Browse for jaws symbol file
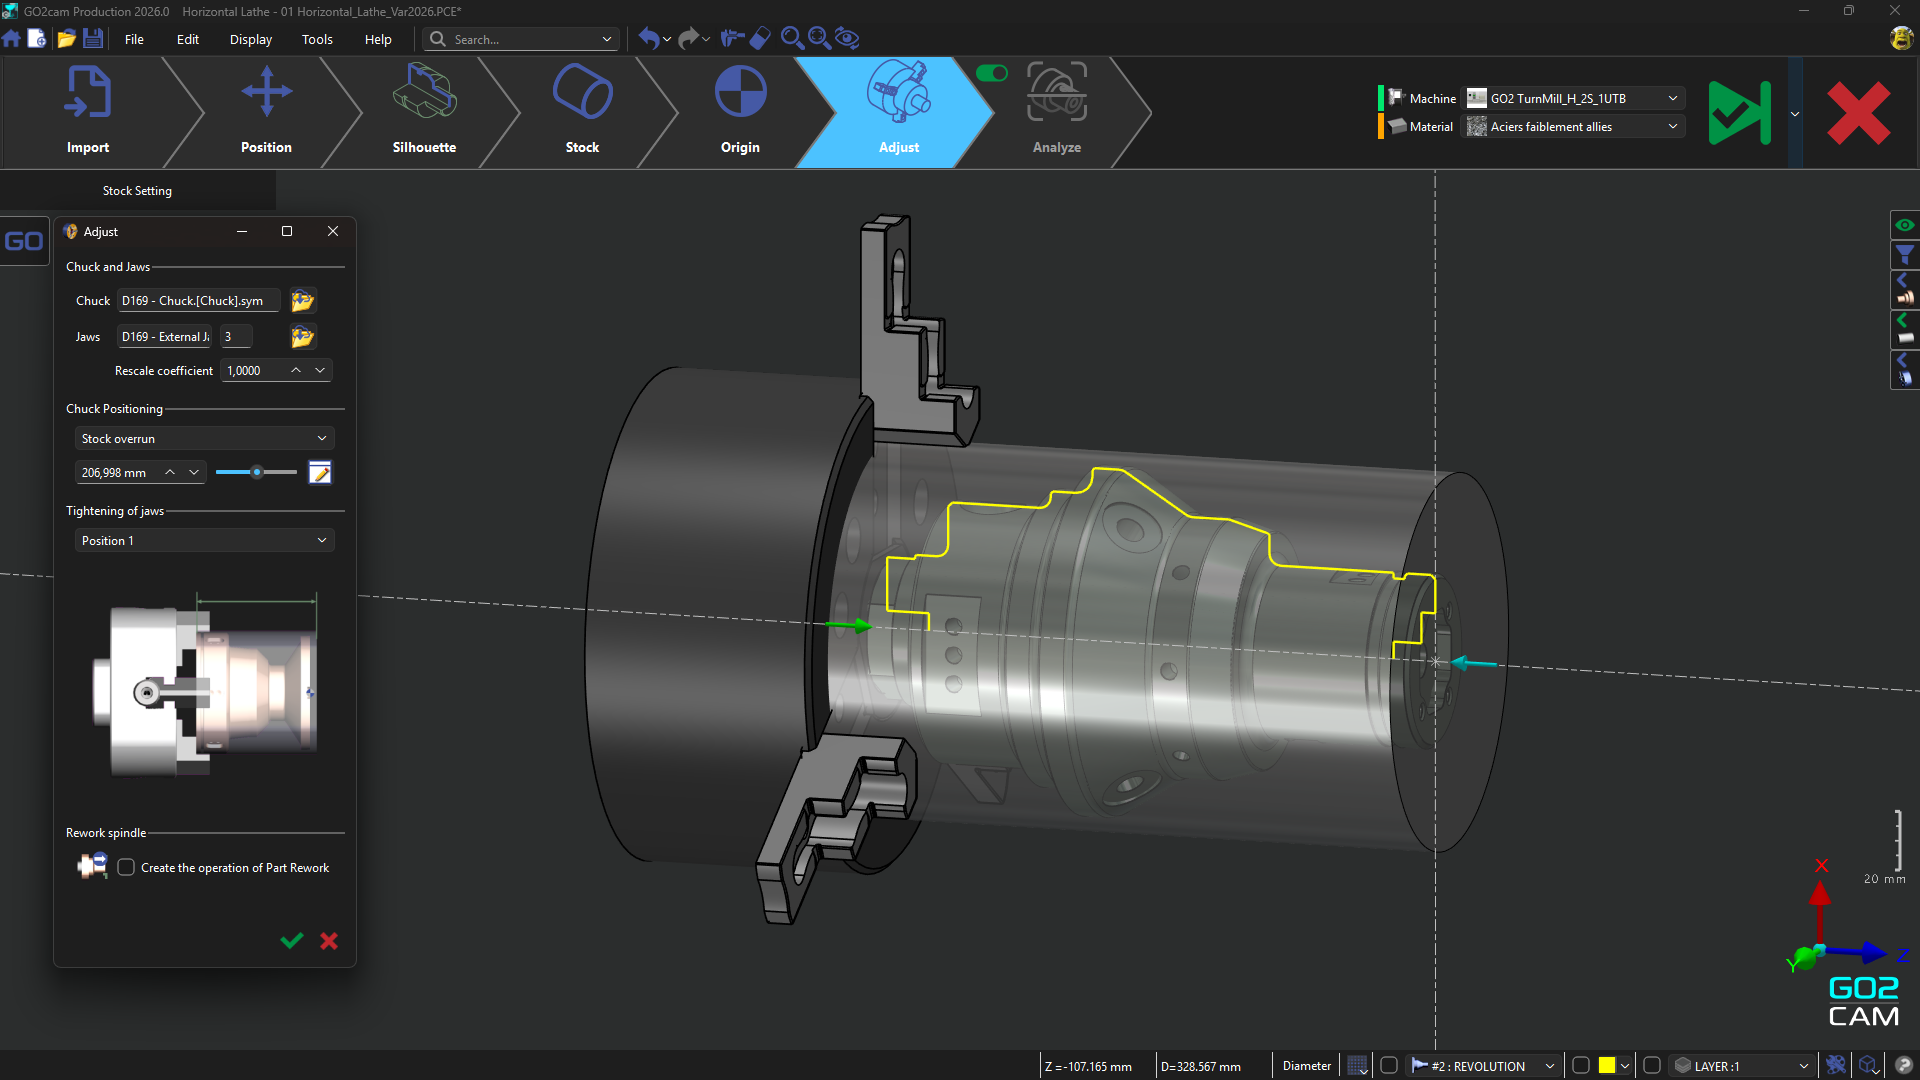This screenshot has height=1080, width=1920. click(302, 337)
